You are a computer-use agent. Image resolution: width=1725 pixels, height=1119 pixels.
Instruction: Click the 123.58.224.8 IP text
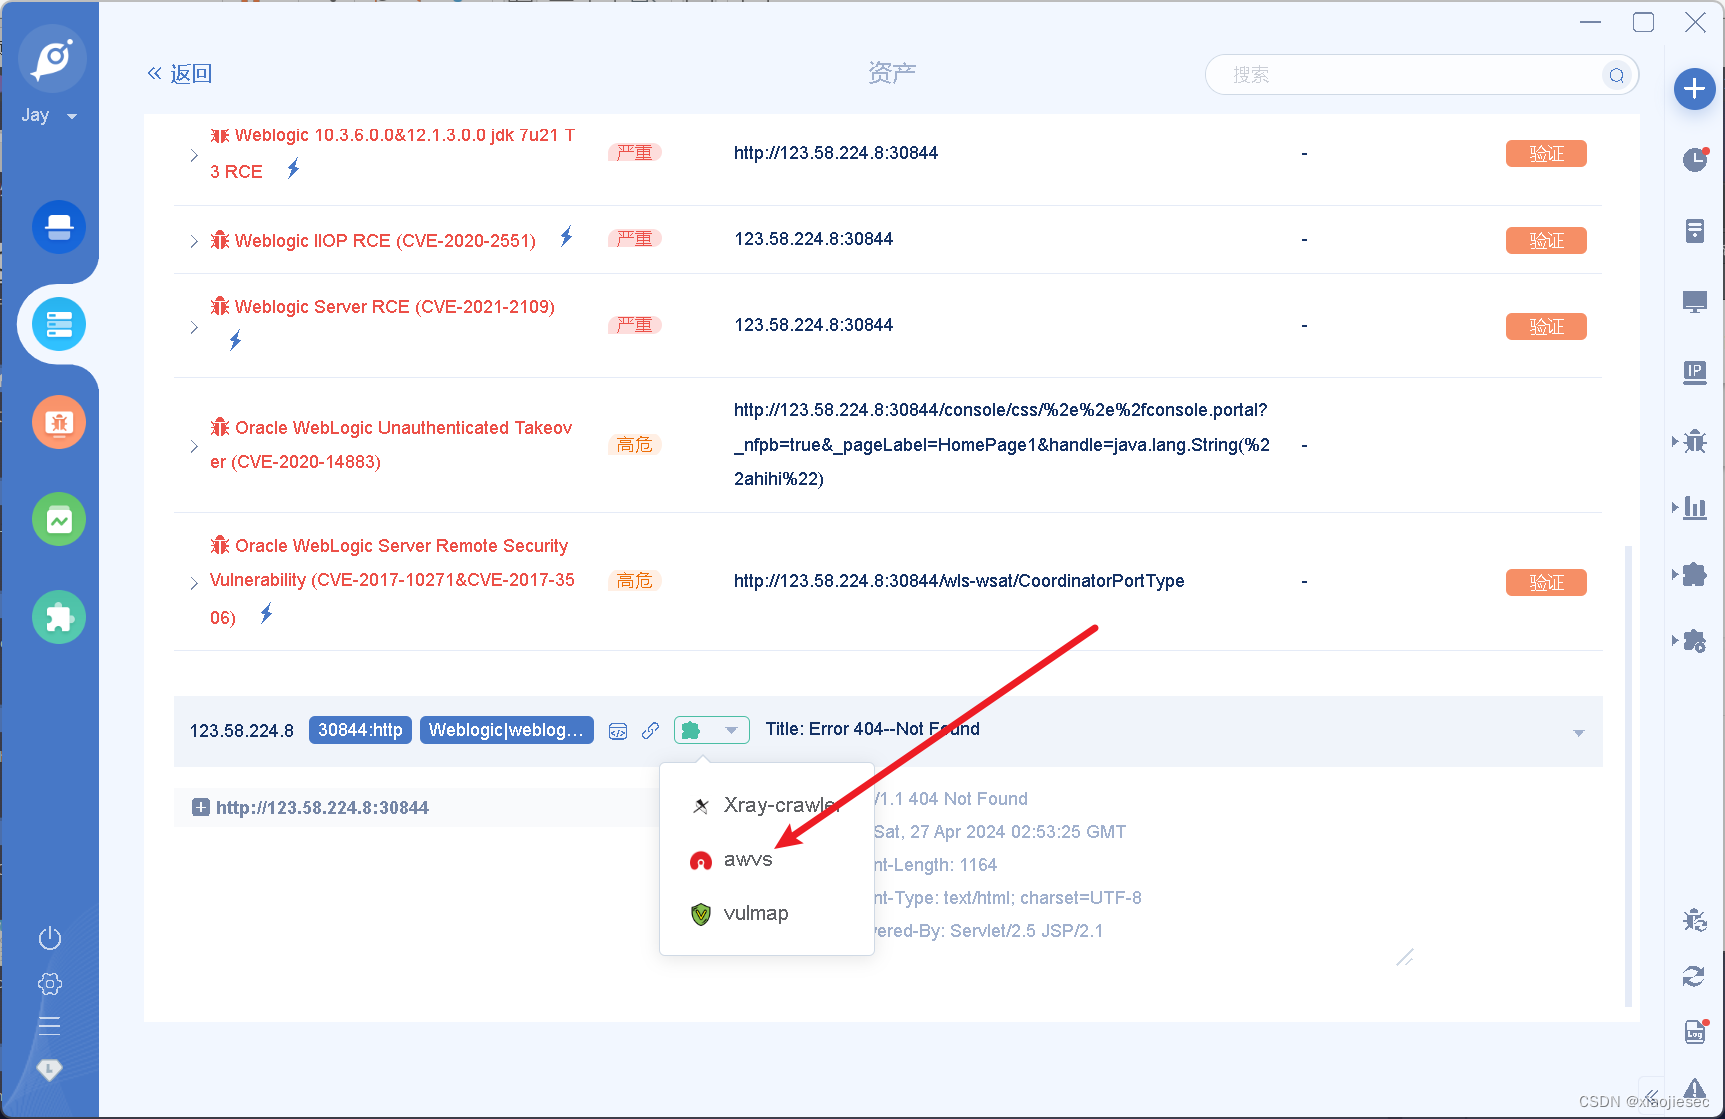242,731
